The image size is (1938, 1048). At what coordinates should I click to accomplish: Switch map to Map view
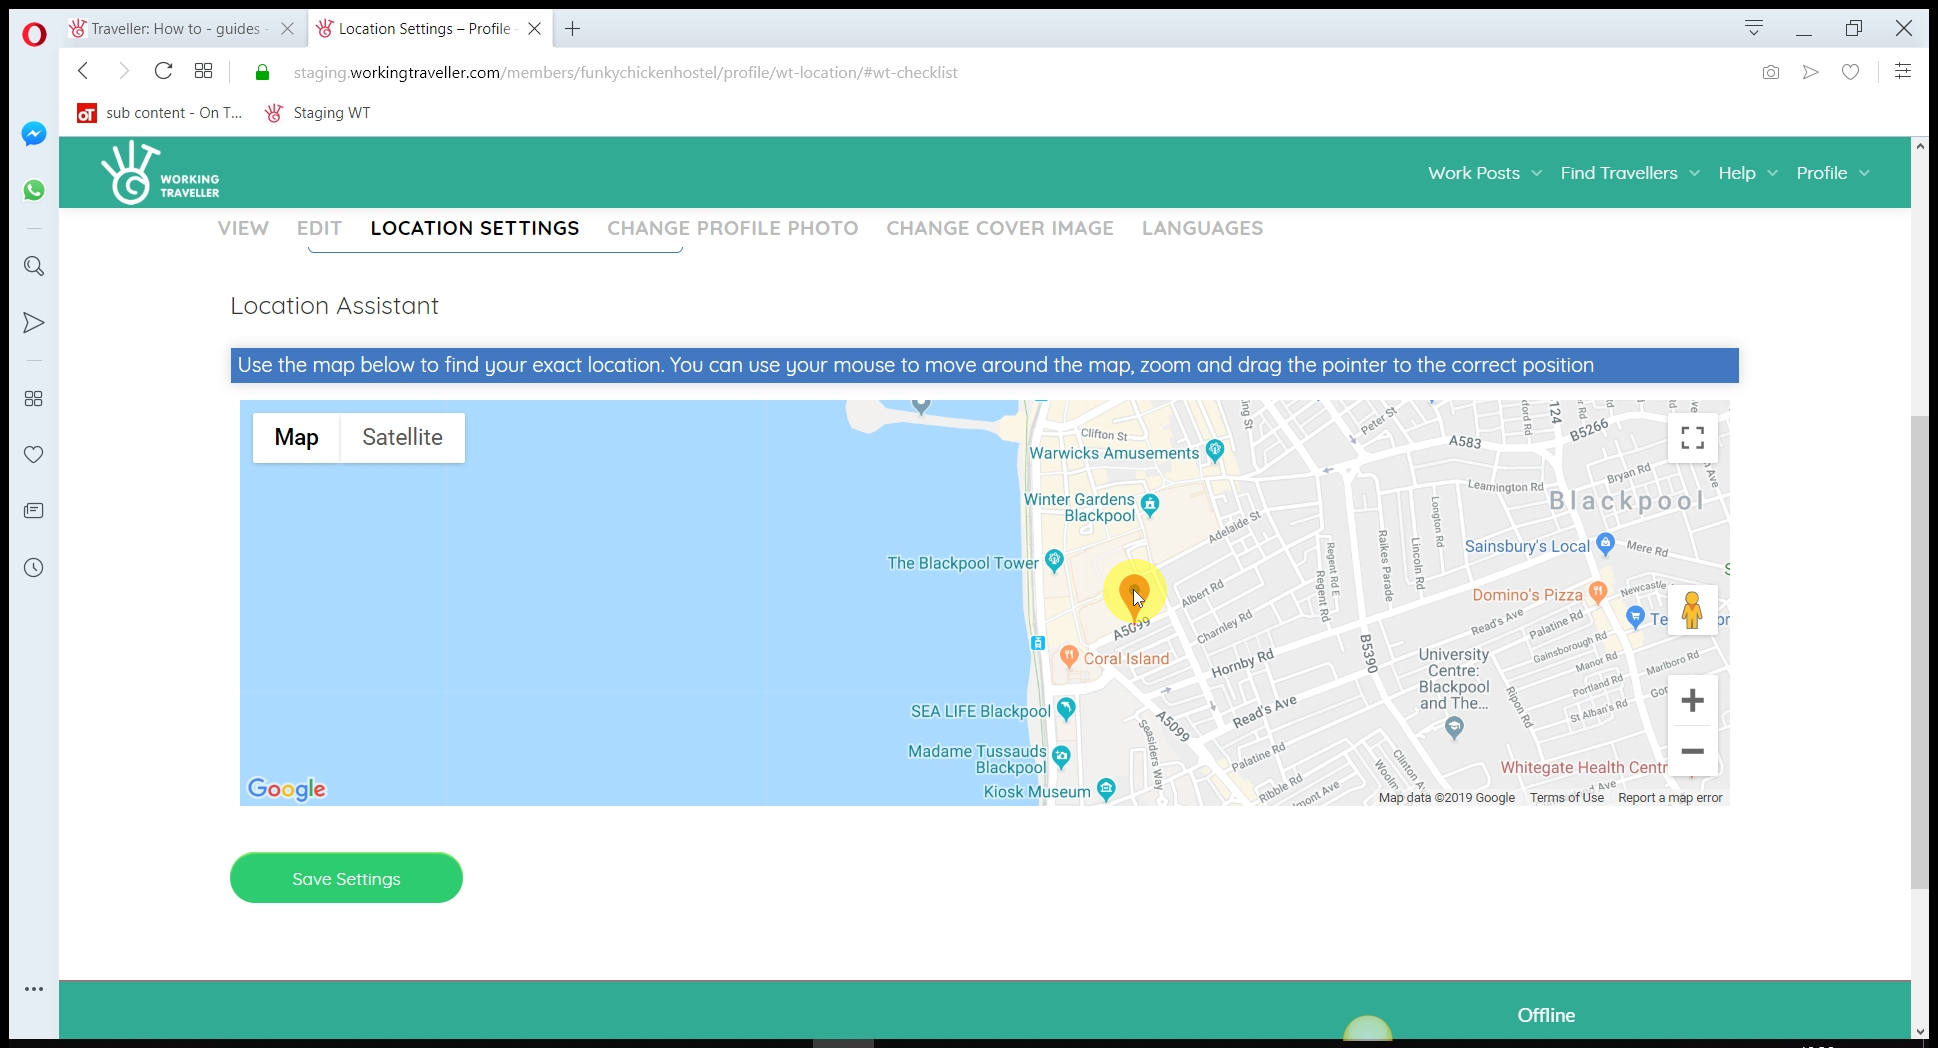click(296, 438)
